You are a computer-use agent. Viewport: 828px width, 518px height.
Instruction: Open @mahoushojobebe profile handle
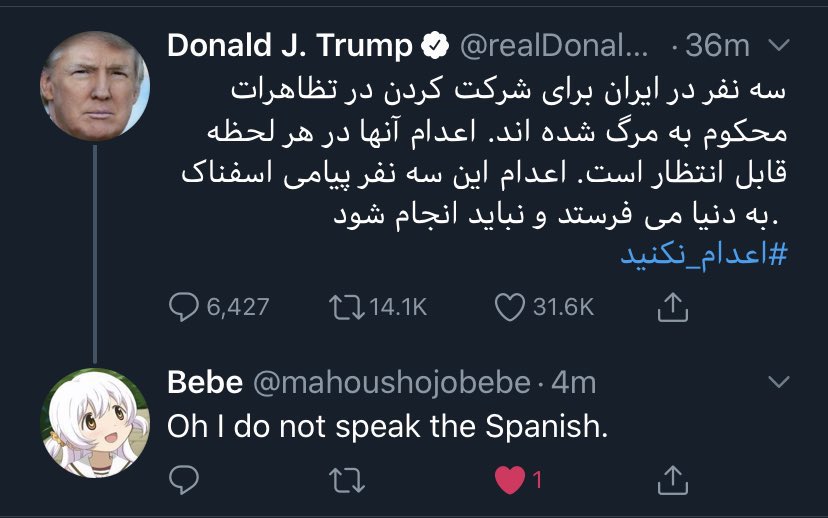[392, 382]
